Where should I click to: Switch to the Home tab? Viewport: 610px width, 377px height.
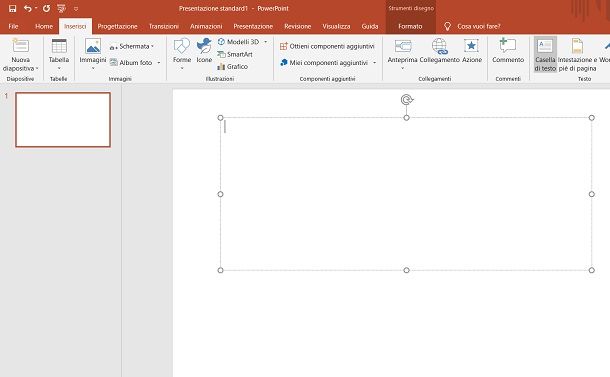coord(44,26)
